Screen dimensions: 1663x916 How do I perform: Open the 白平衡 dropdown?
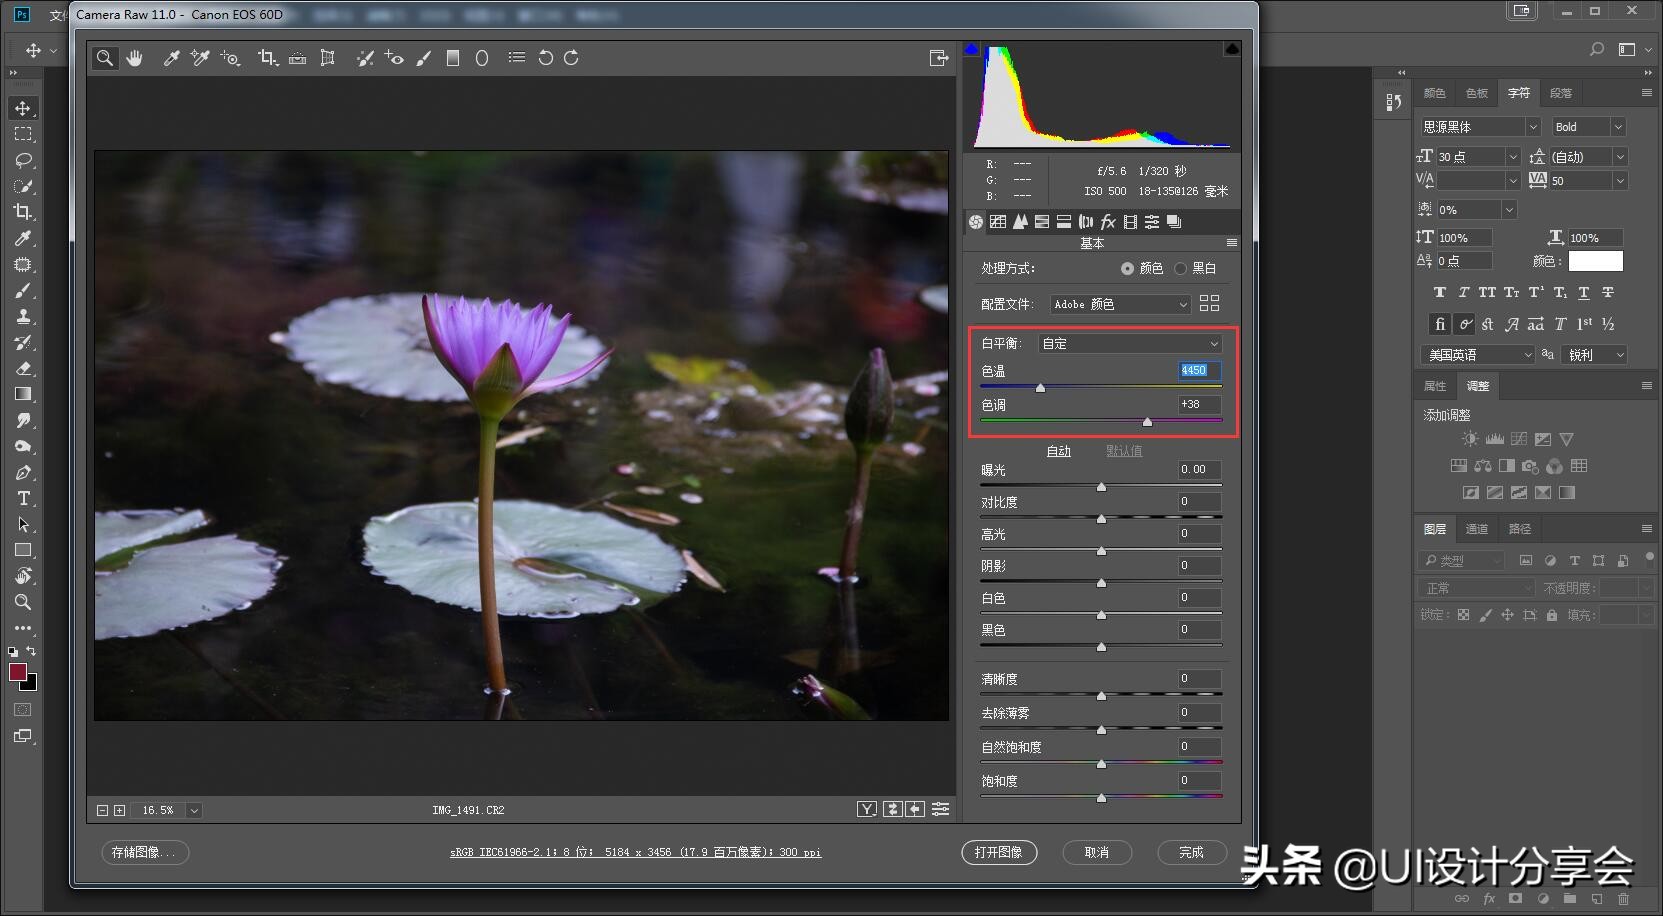point(1130,343)
